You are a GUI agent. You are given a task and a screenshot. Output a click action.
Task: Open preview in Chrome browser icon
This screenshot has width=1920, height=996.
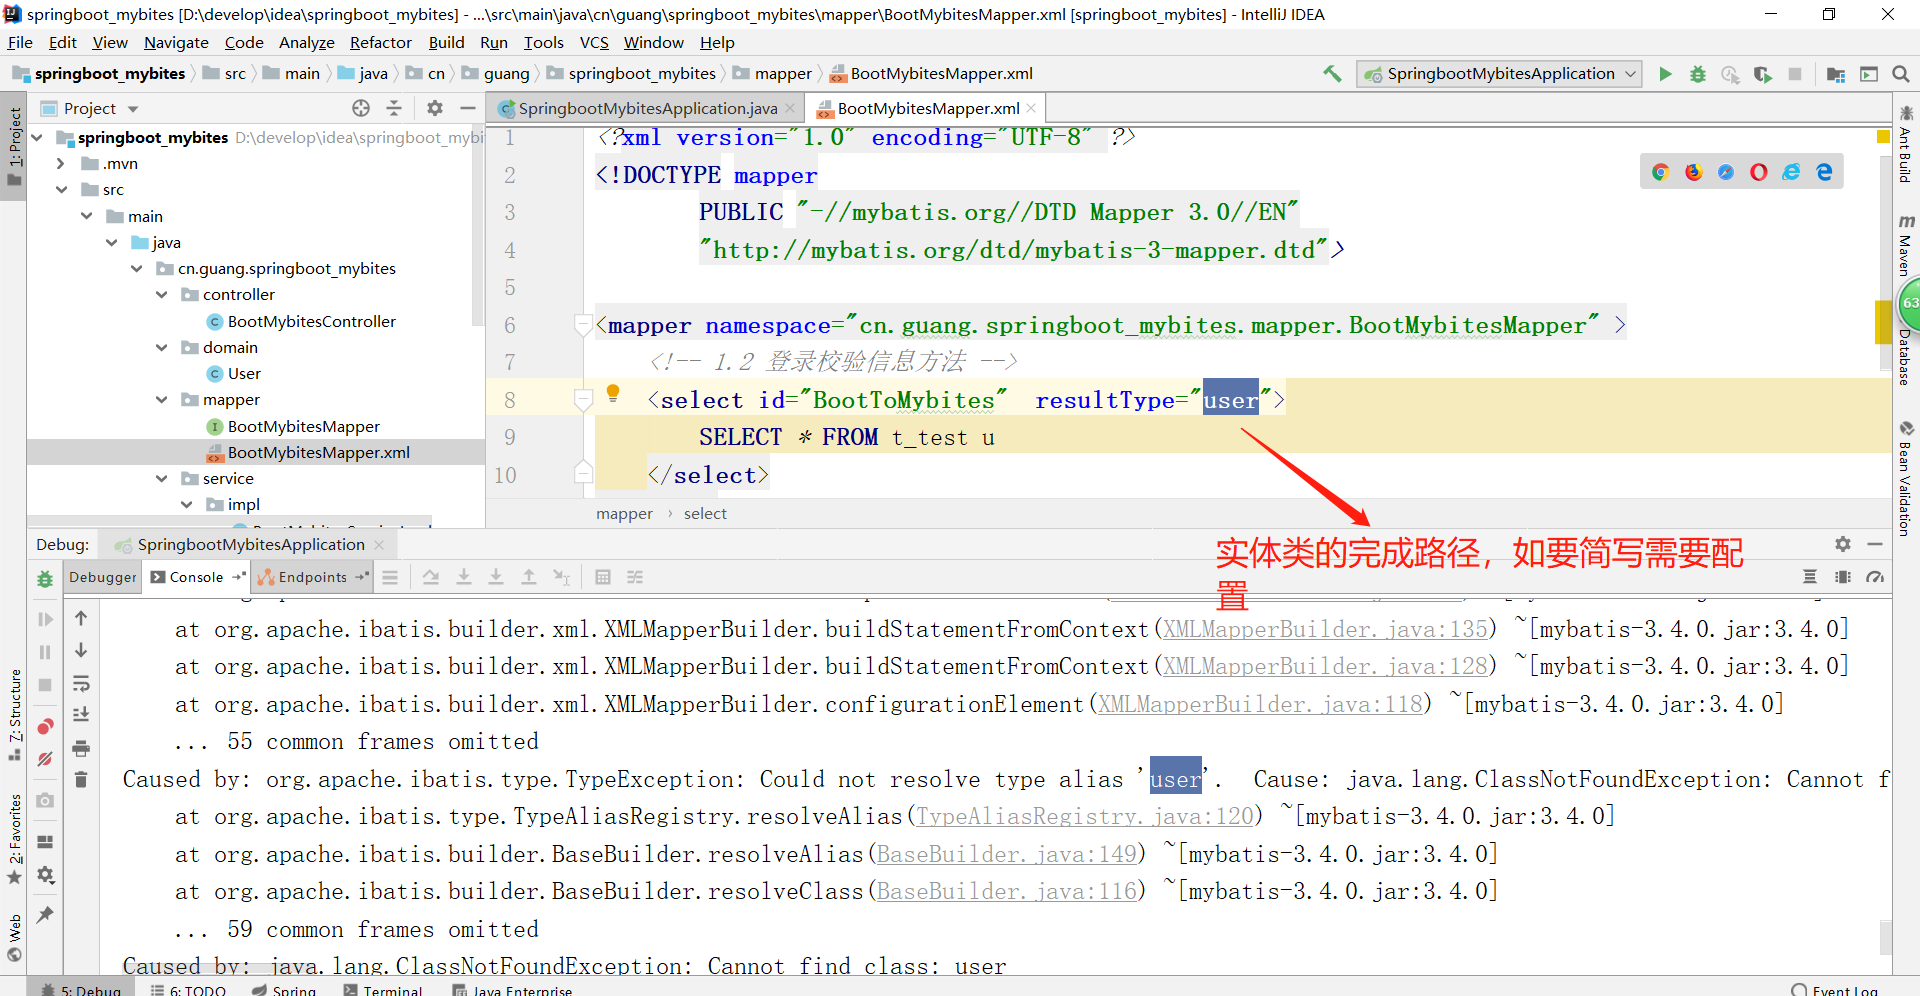pos(1661,172)
